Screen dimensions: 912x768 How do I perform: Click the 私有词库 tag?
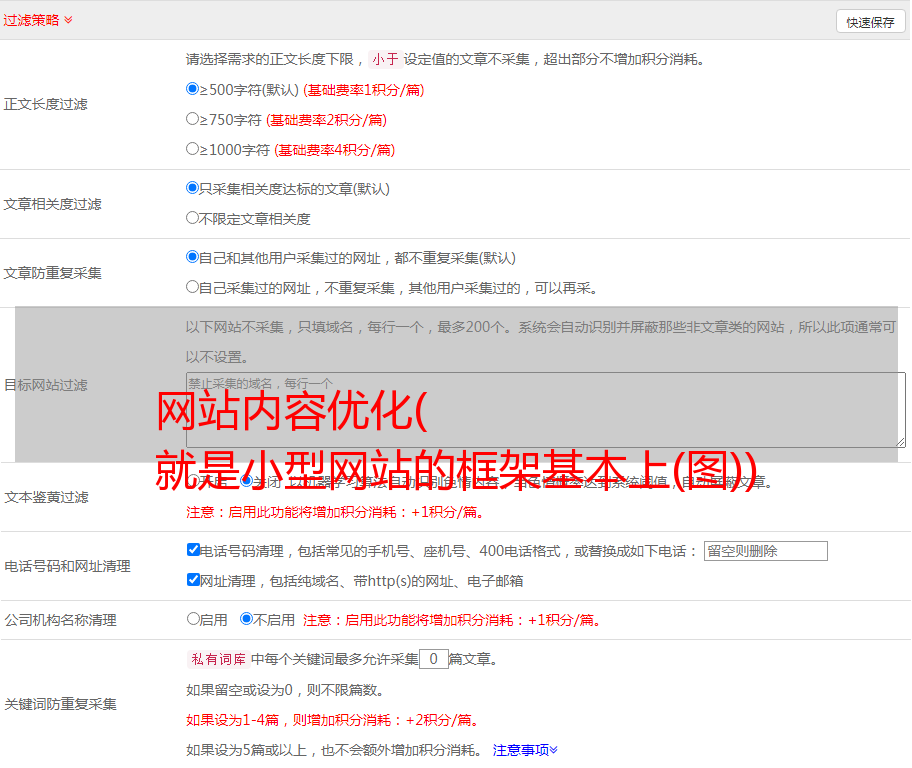pos(217,659)
